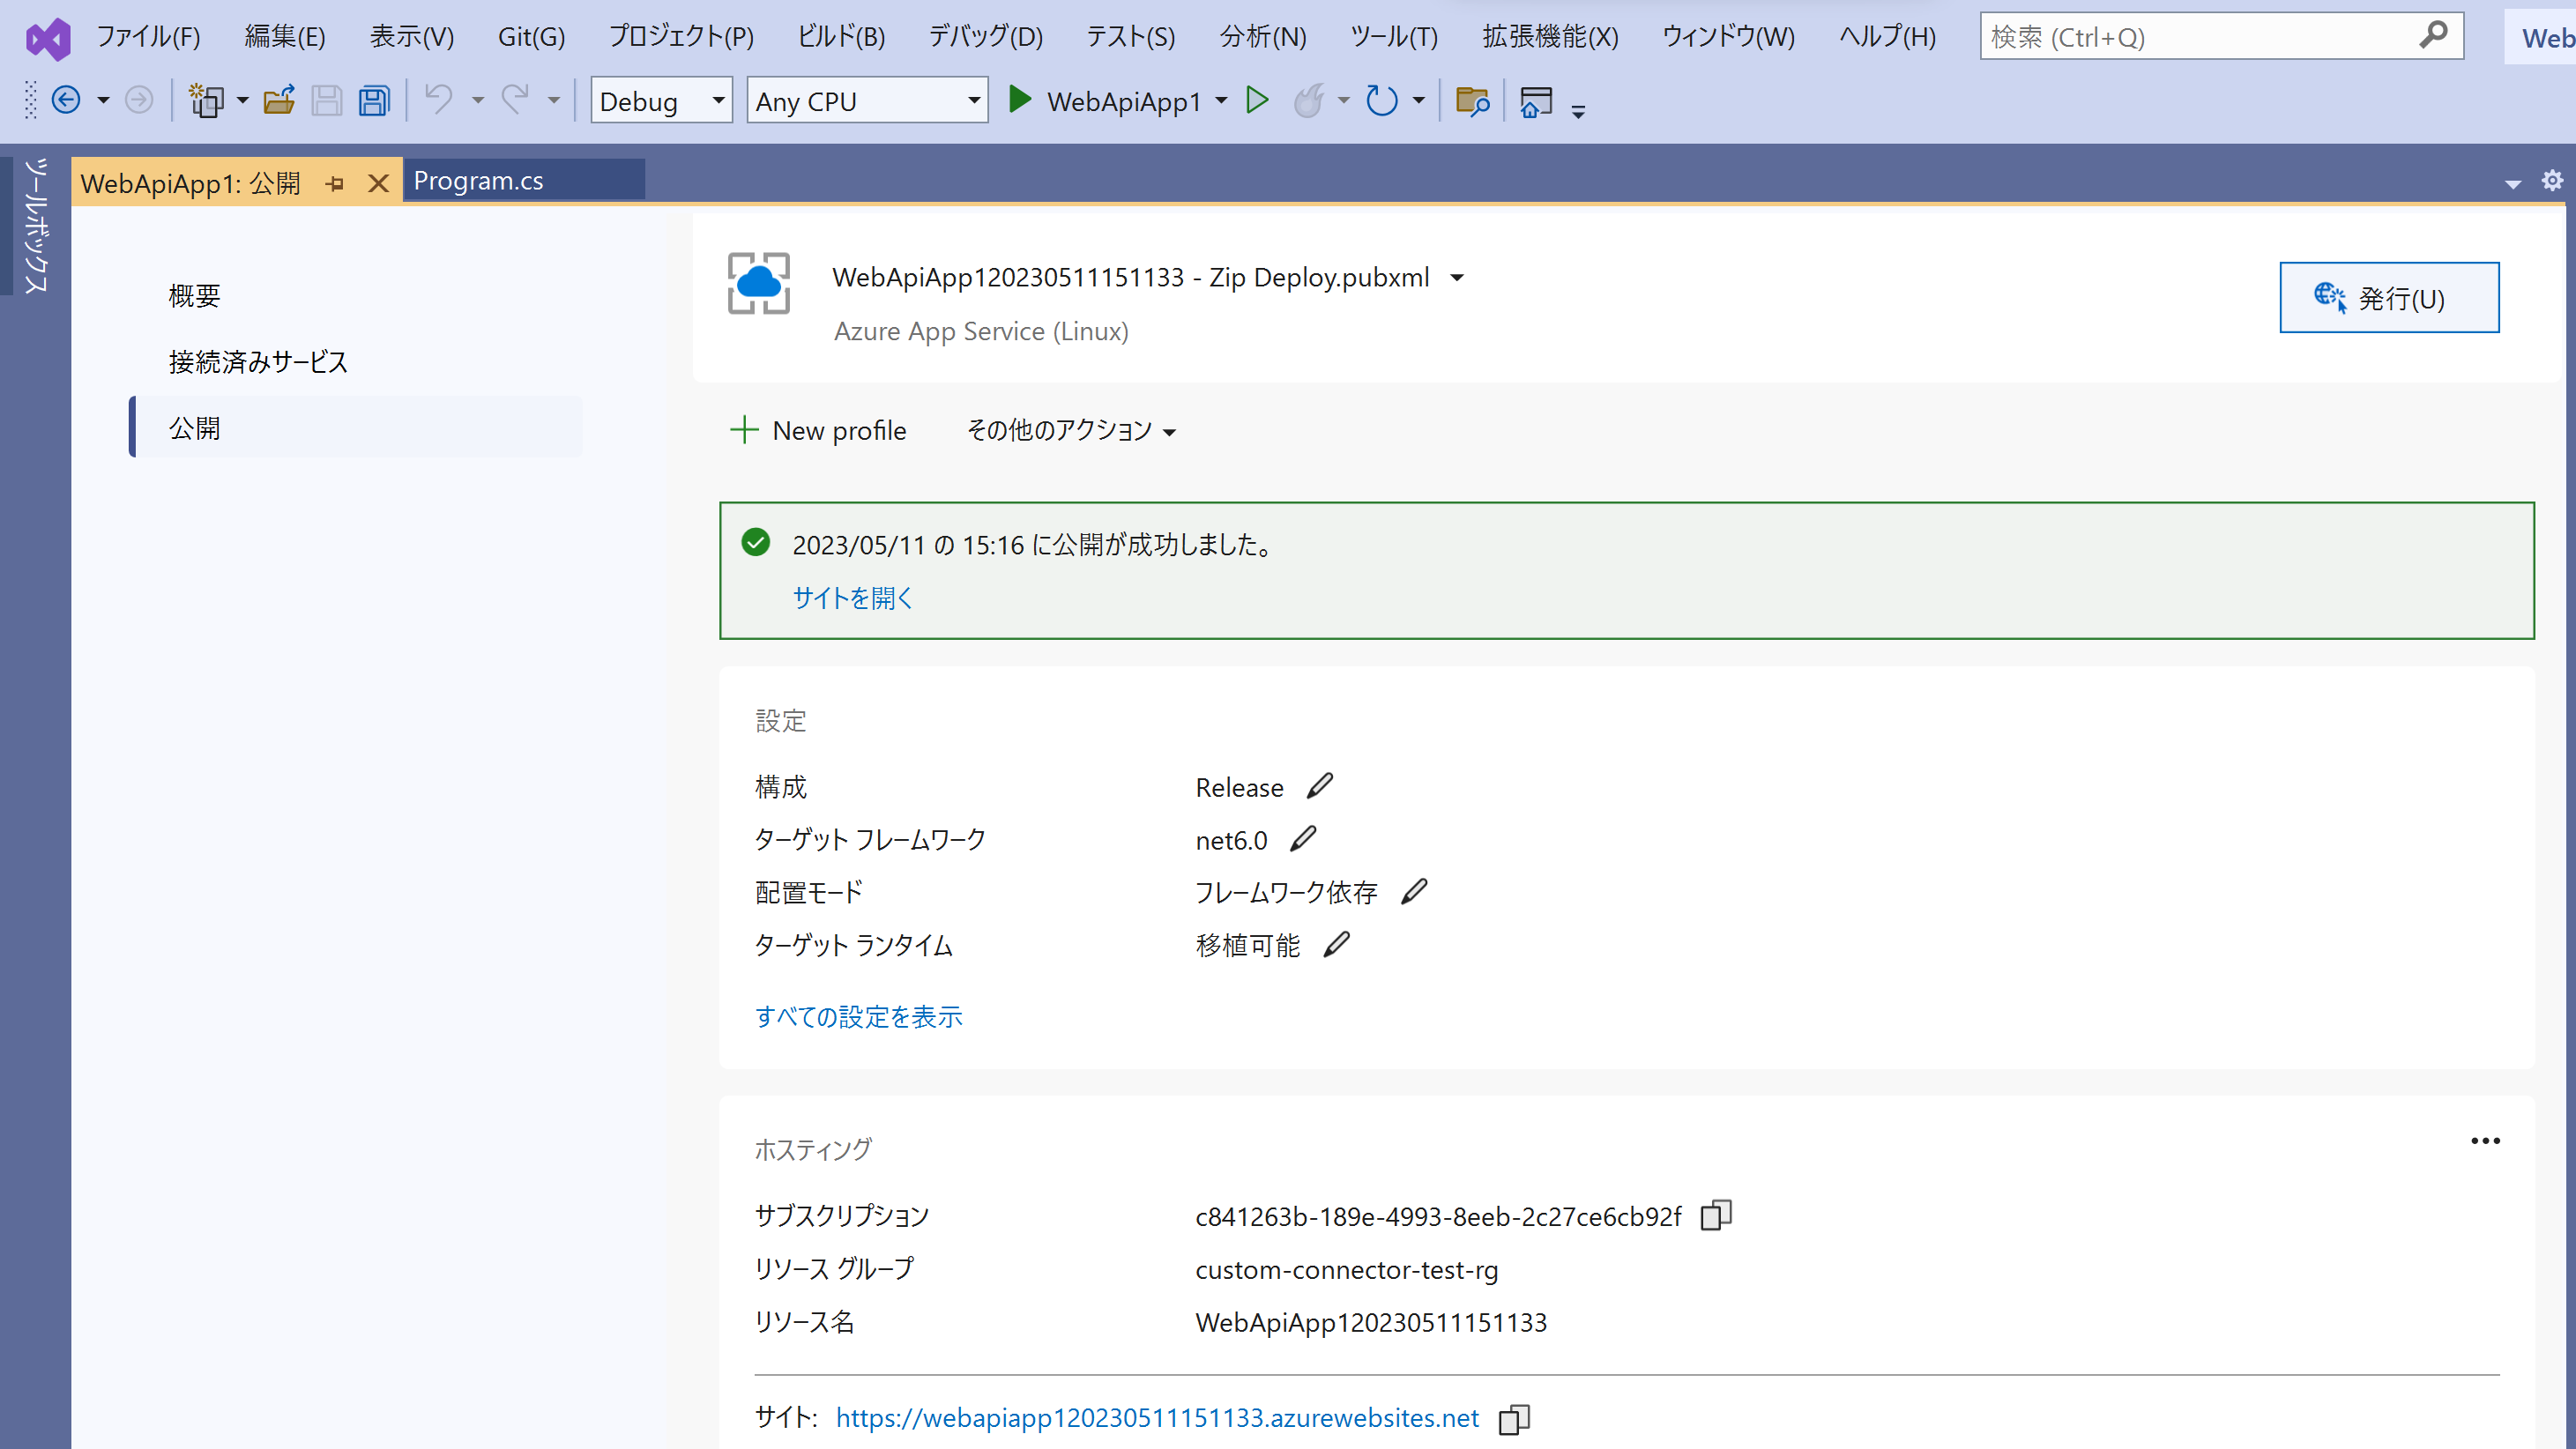Open the ツールボックス side panel tab
2576x1449 pixels.
pyautogui.click(x=35, y=226)
